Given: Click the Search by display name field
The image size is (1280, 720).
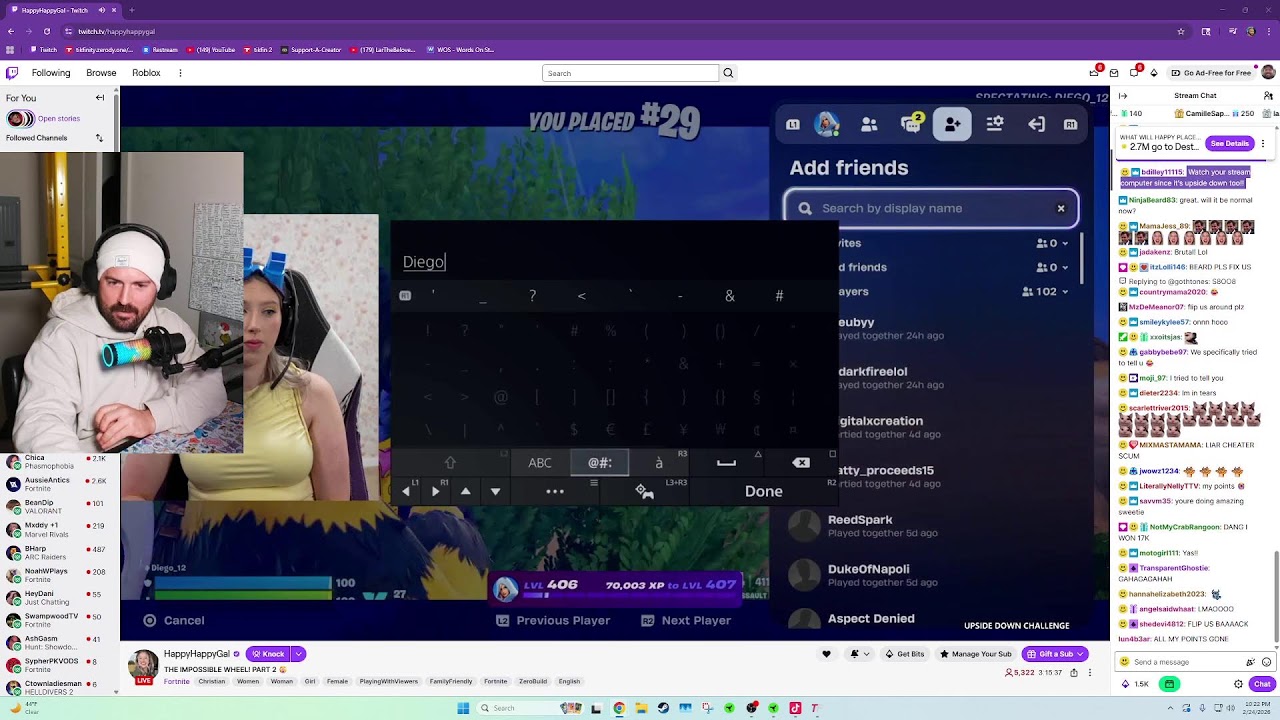Looking at the screenshot, I should pos(931,209).
